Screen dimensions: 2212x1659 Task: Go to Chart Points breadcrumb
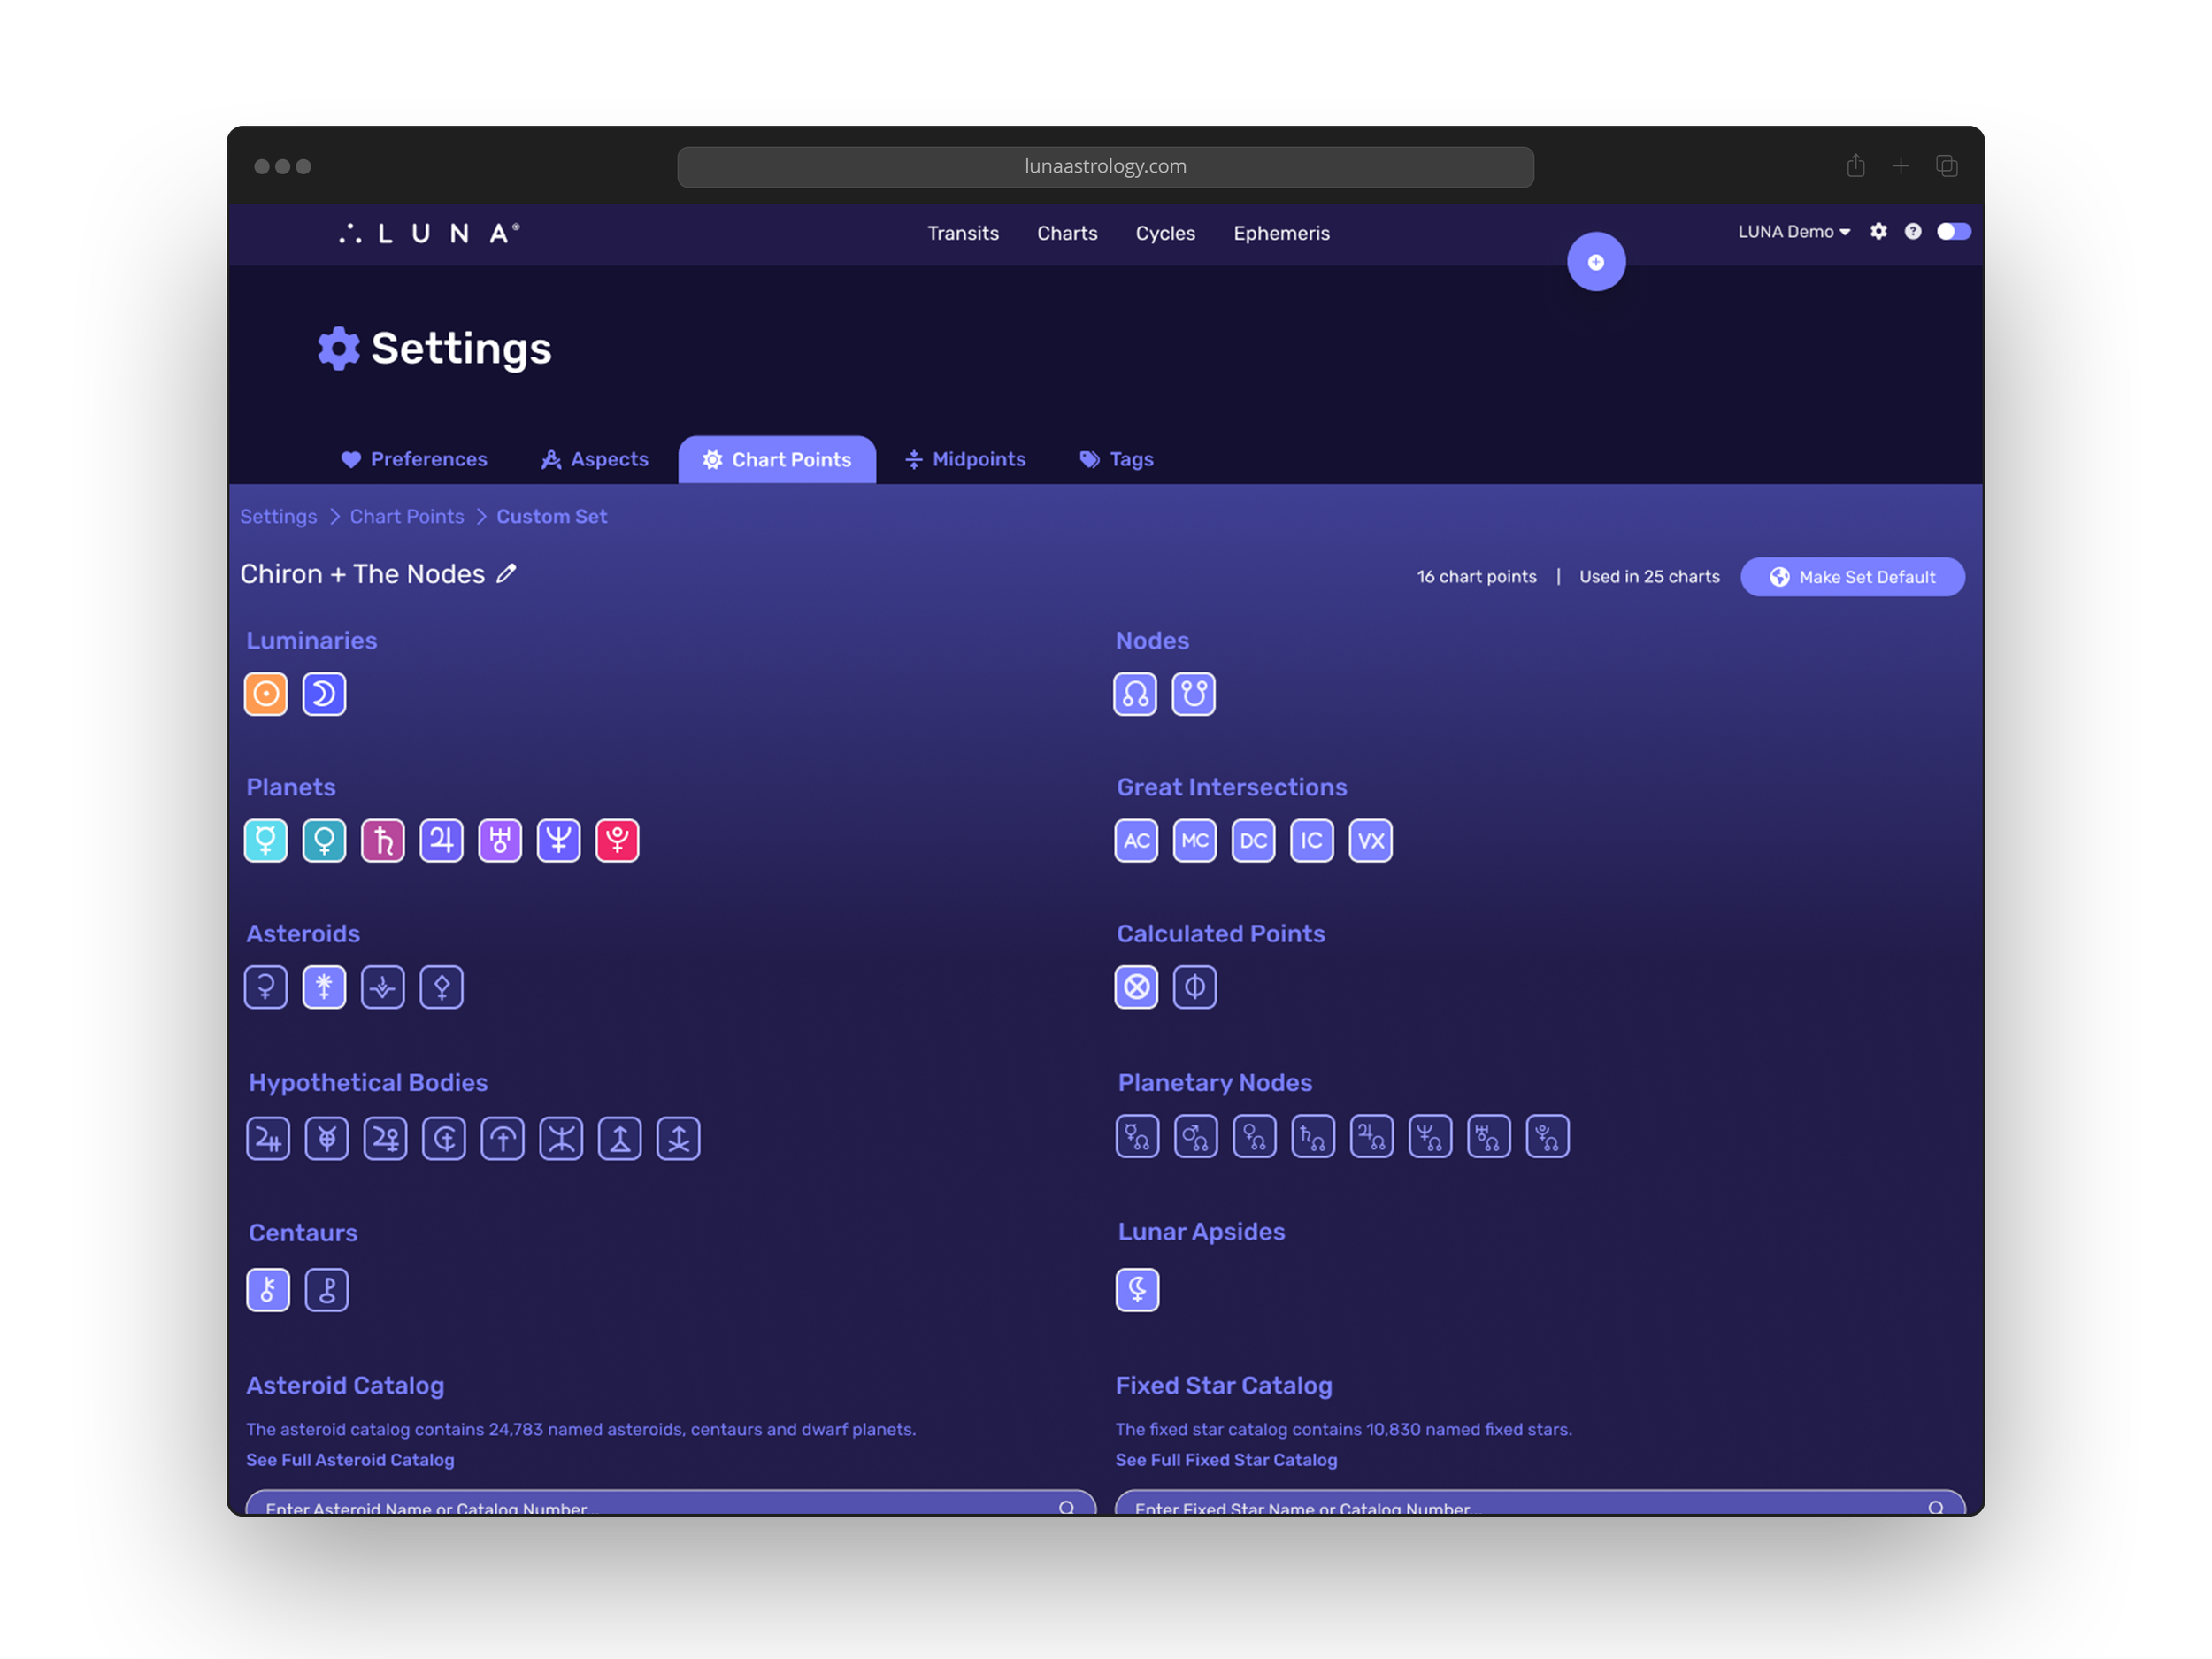(407, 517)
